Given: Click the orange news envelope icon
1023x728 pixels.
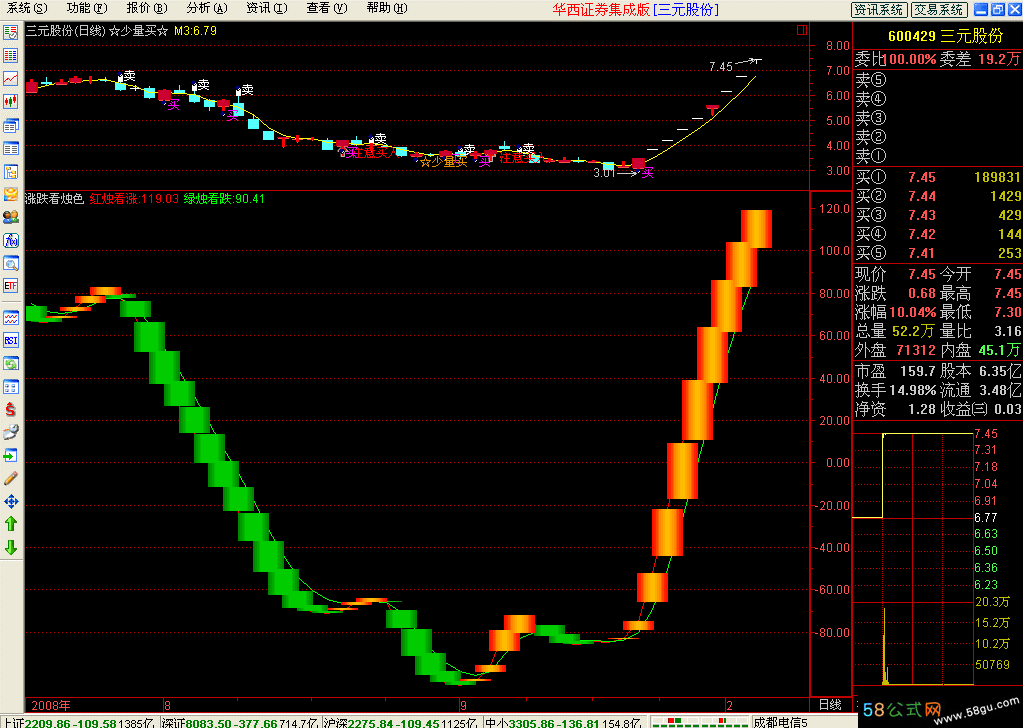Looking at the screenshot, I should (x=10, y=194).
